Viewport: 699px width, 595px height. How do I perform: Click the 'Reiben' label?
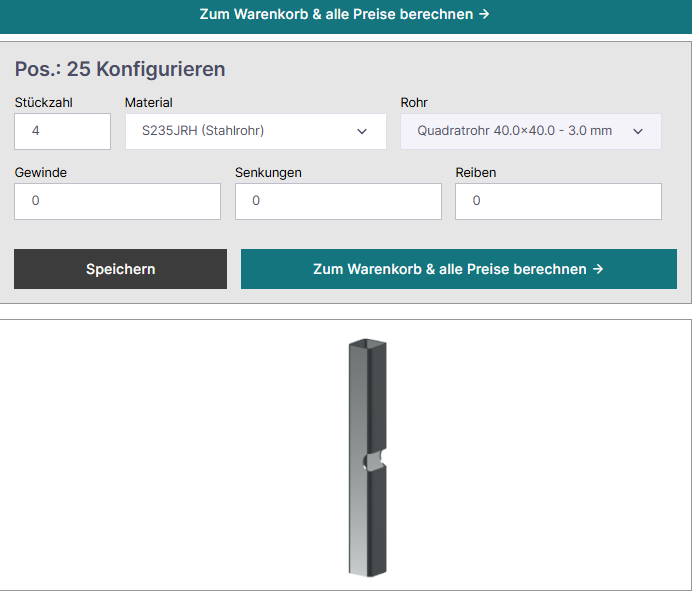click(x=476, y=172)
